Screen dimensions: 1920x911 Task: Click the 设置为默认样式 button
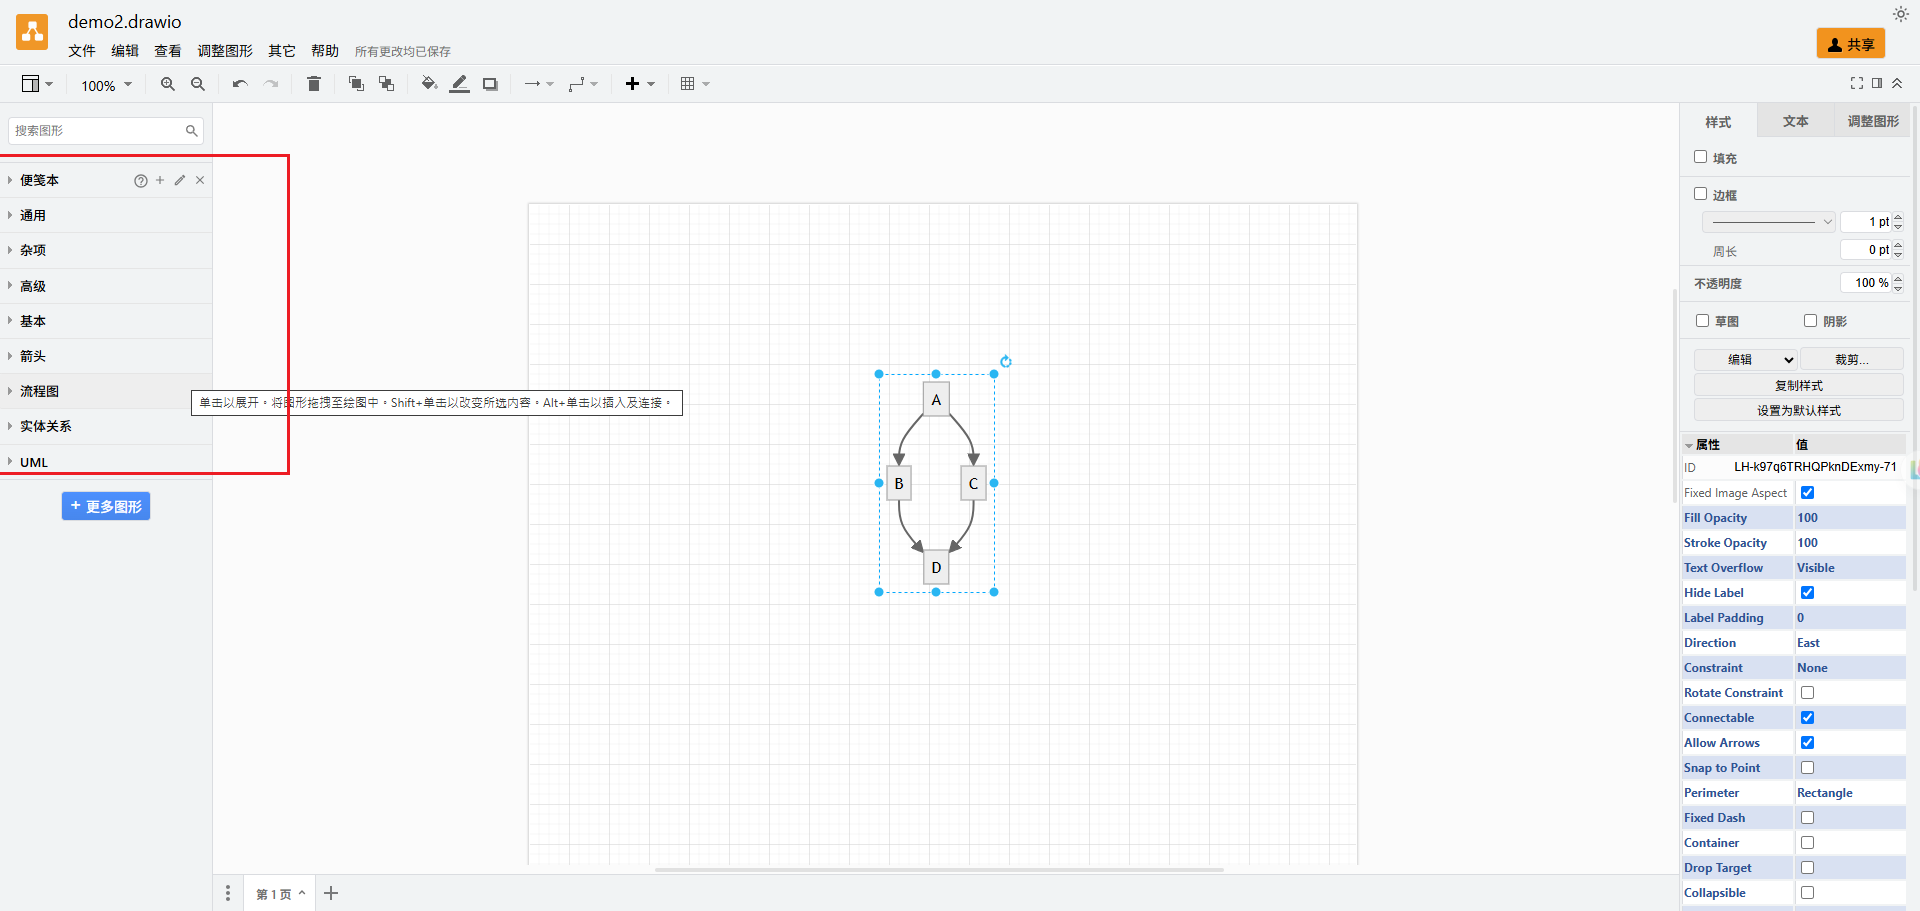coord(1799,411)
